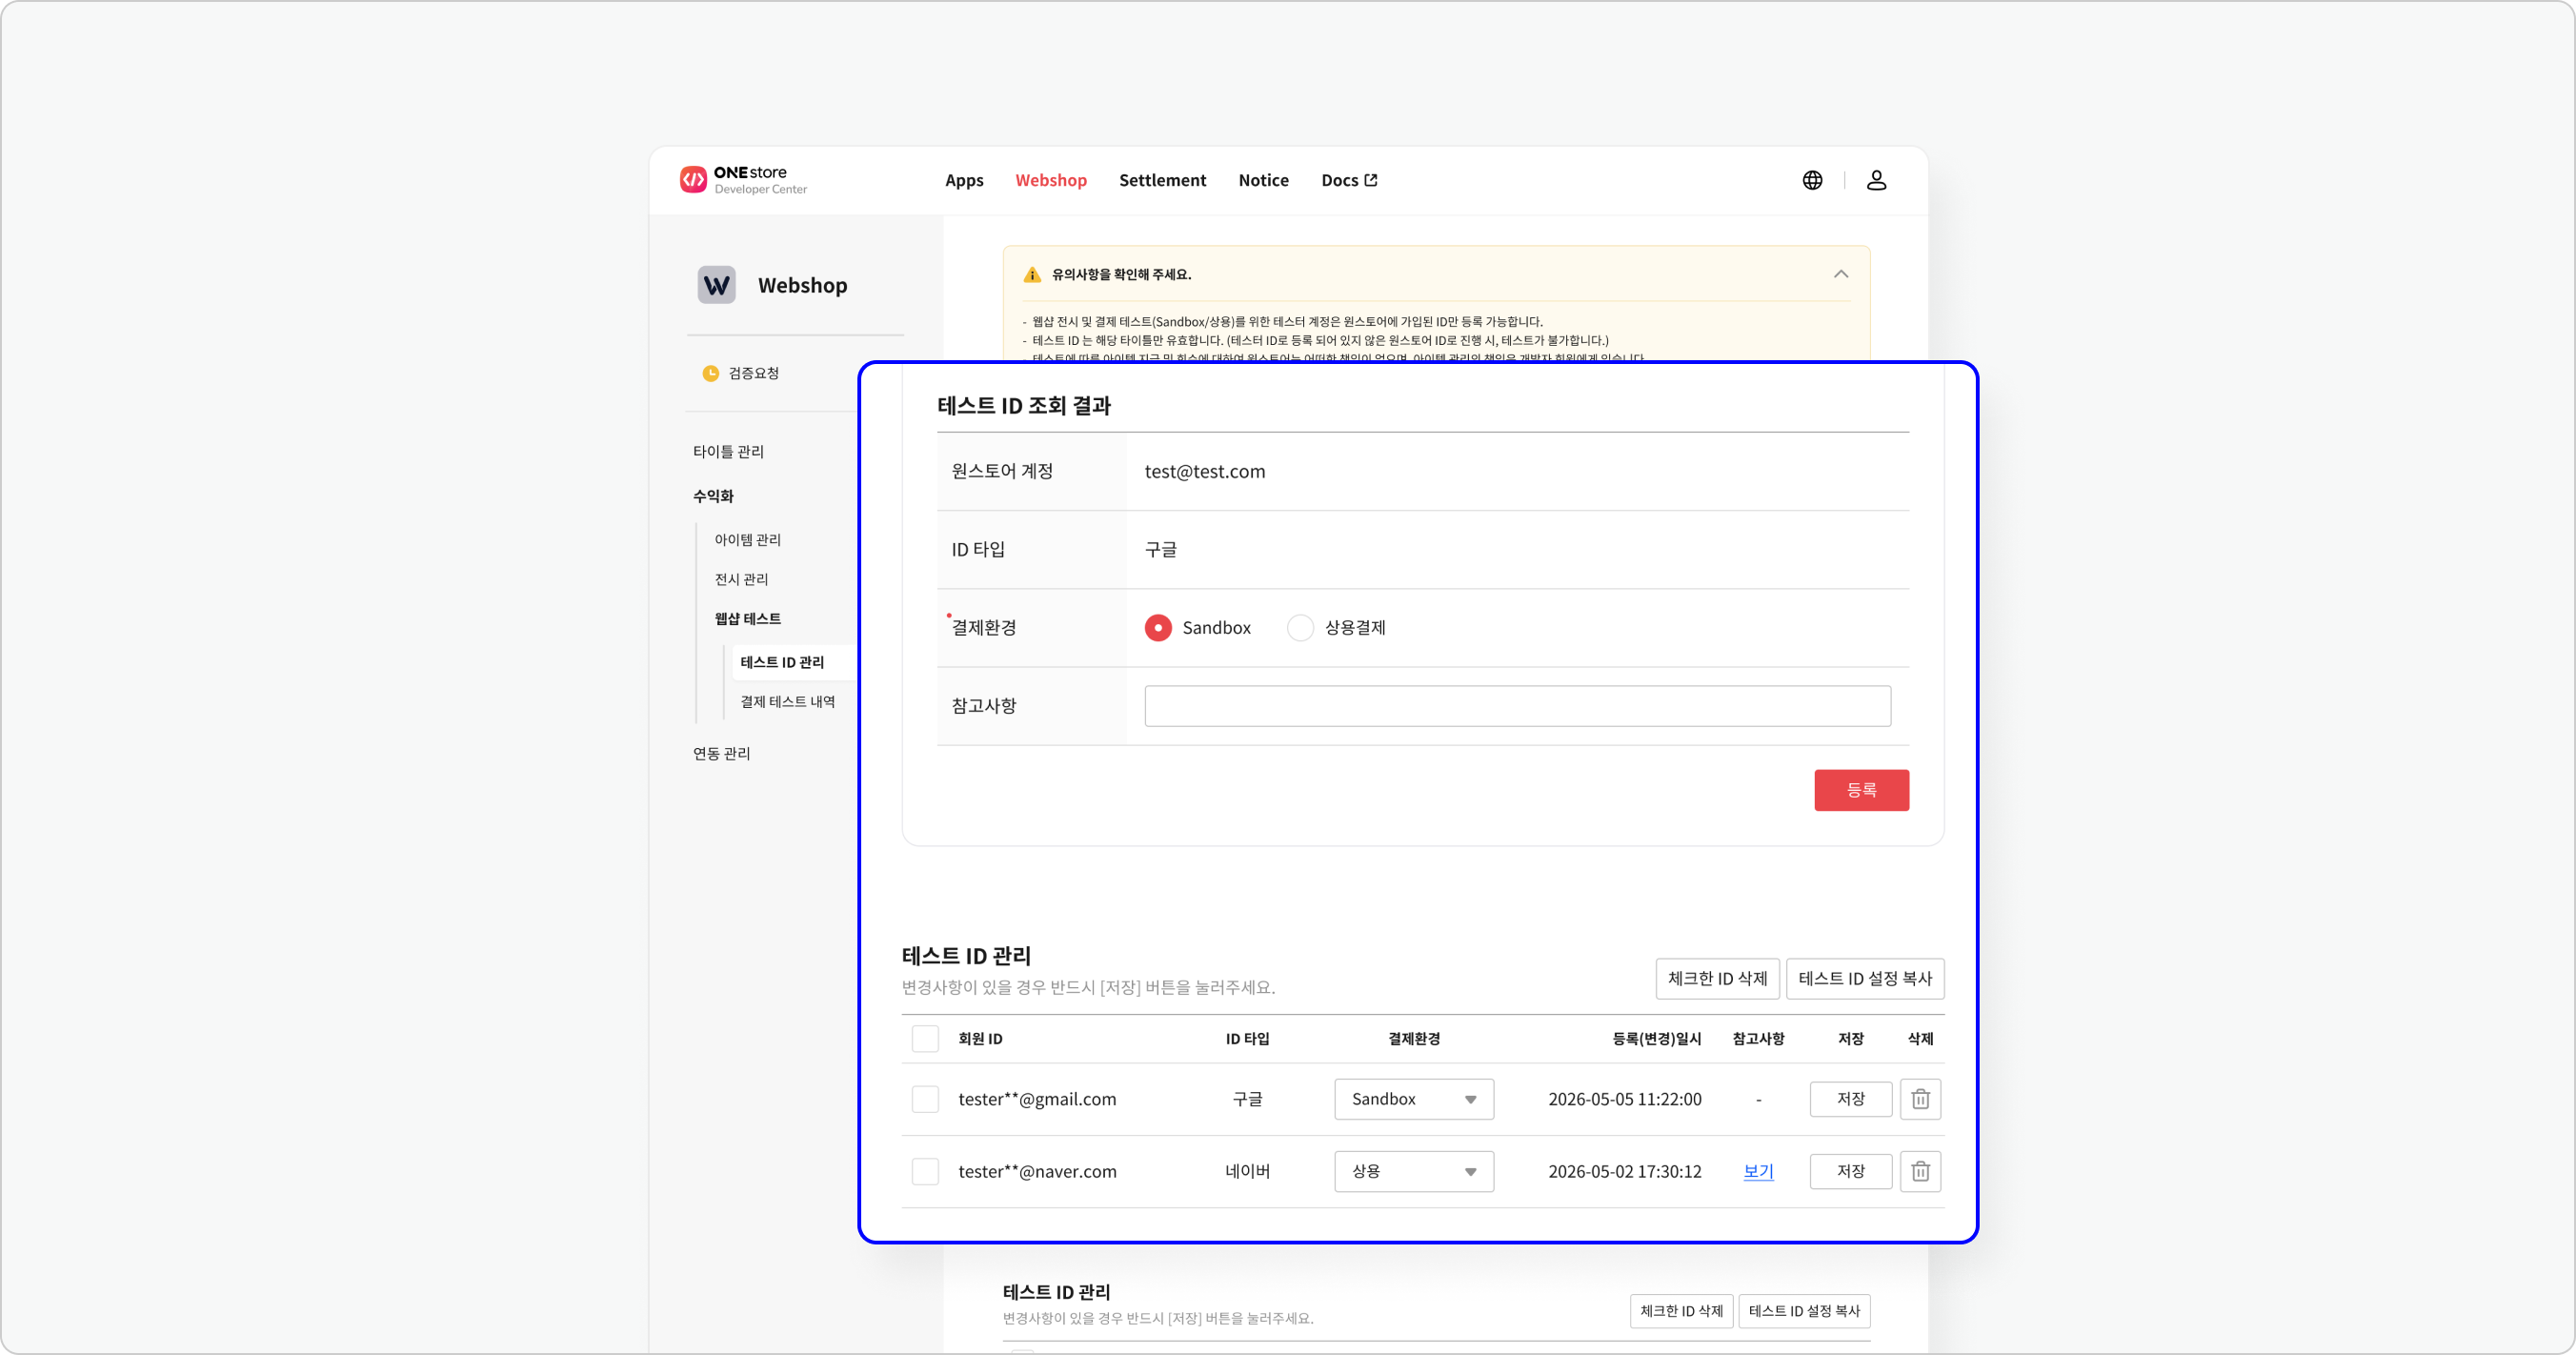
Task: Check the tester**@gmail.com row checkbox
Action: 925,1099
